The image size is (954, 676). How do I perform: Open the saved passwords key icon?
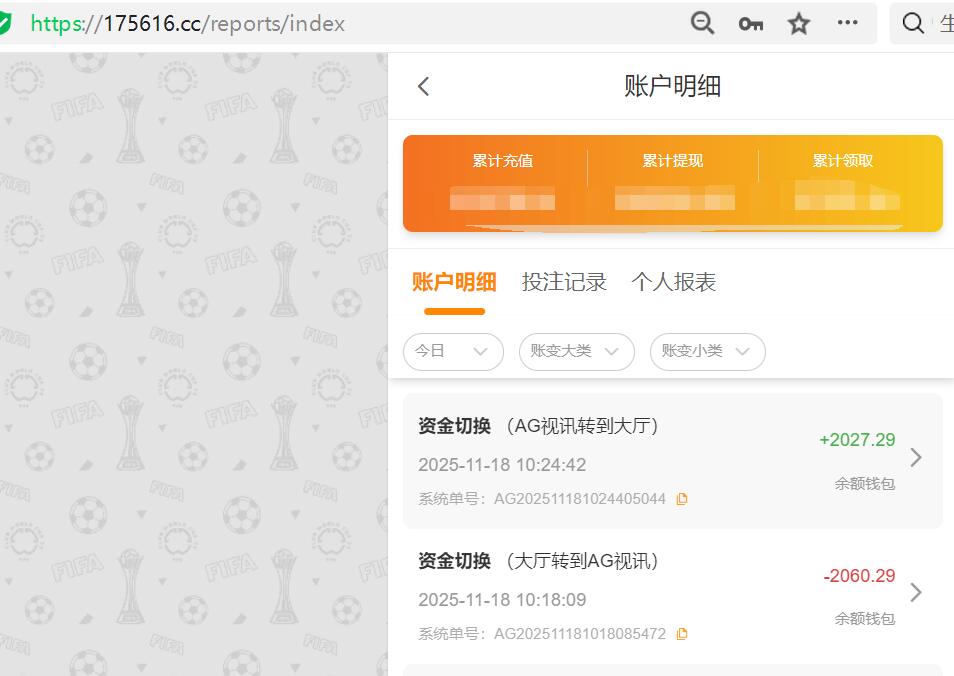point(750,22)
